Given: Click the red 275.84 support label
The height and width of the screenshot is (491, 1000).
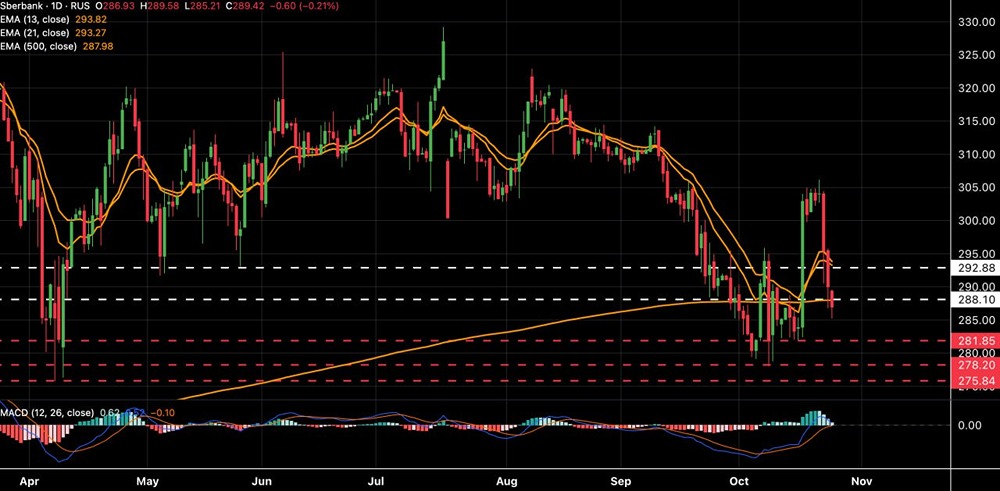Looking at the screenshot, I should [x=974, y=381].
